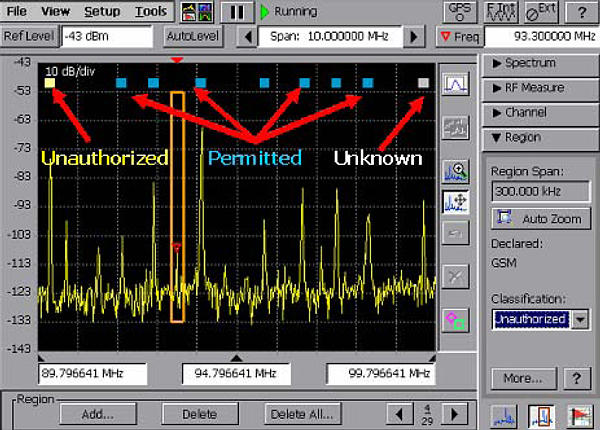Click the spectrum trace view icon

[x=456, y=84]
